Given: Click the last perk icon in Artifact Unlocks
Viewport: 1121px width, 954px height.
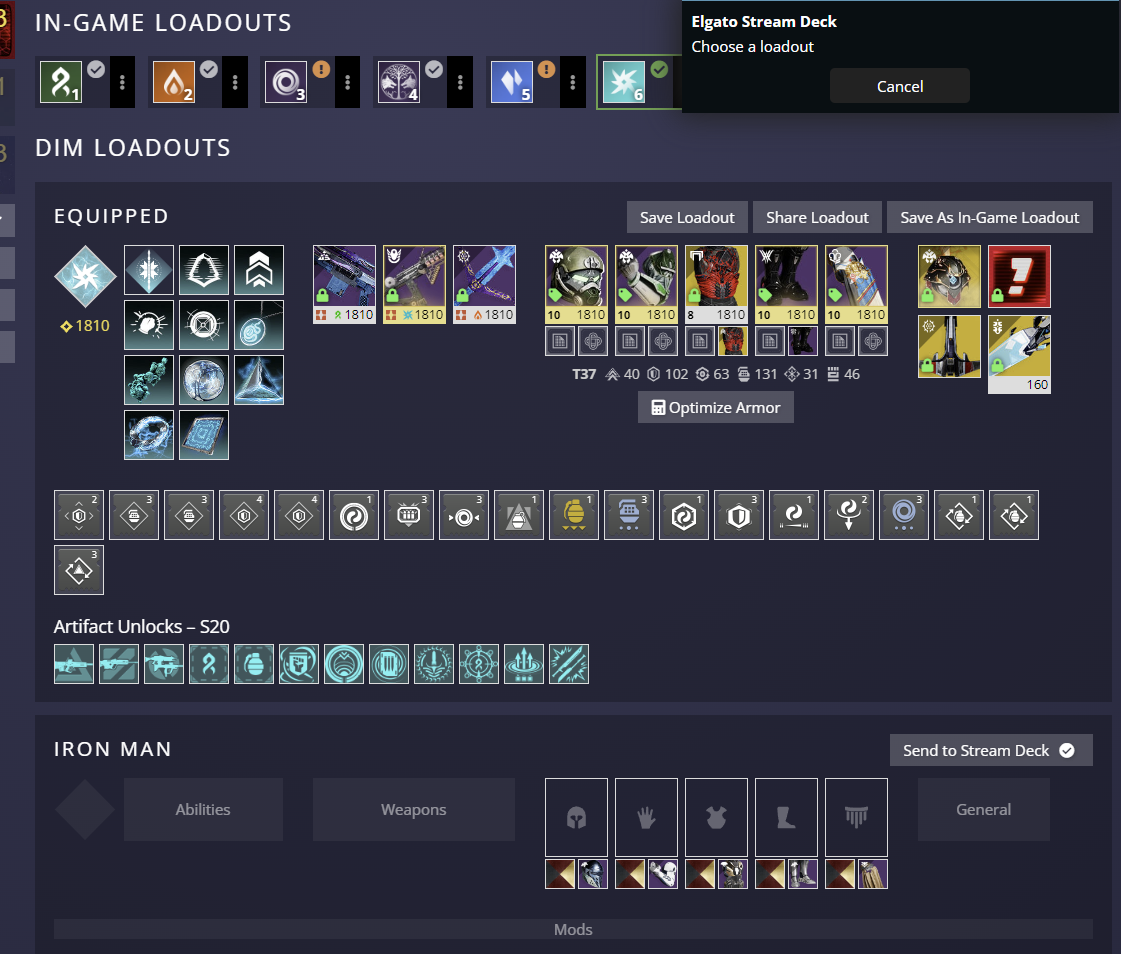Looking at the screenshot, I should (x=569, y=664).
